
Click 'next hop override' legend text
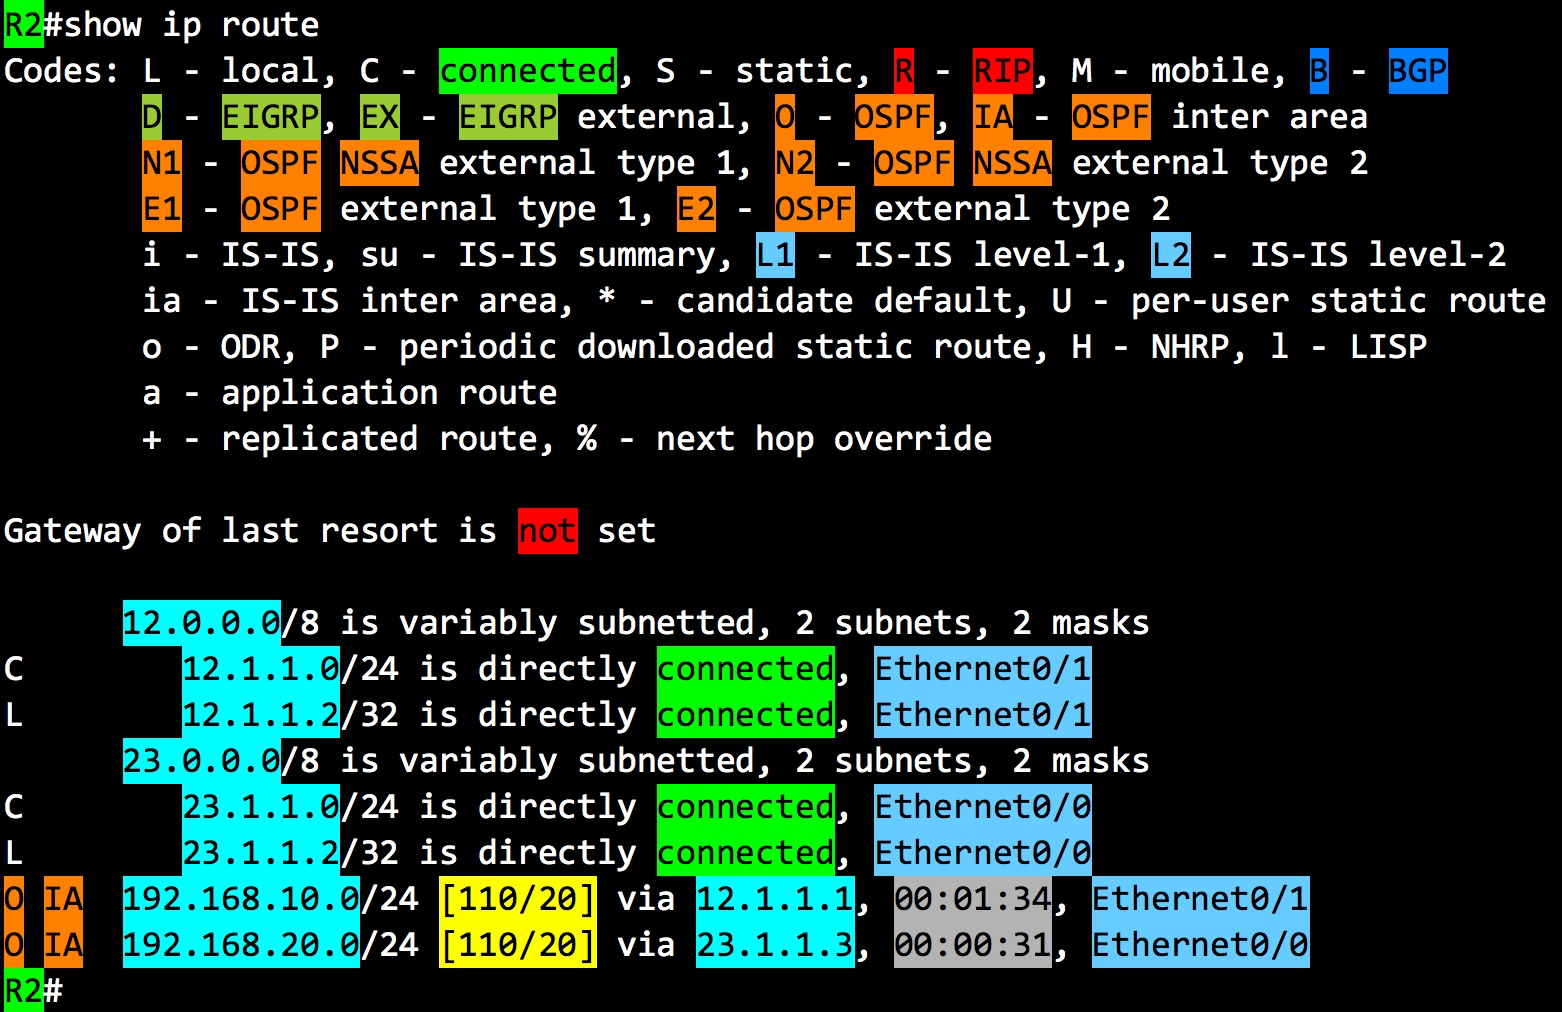tap(824, 439)
